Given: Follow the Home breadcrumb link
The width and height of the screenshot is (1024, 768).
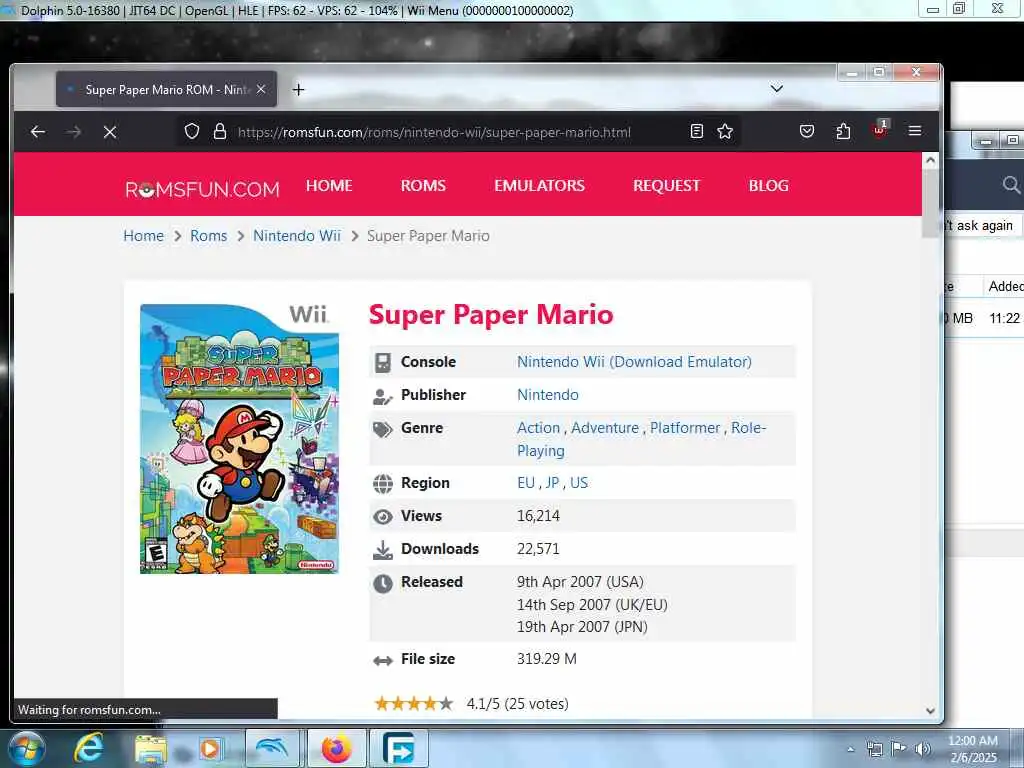Looking at the screenshot, I should pos(144,236).
